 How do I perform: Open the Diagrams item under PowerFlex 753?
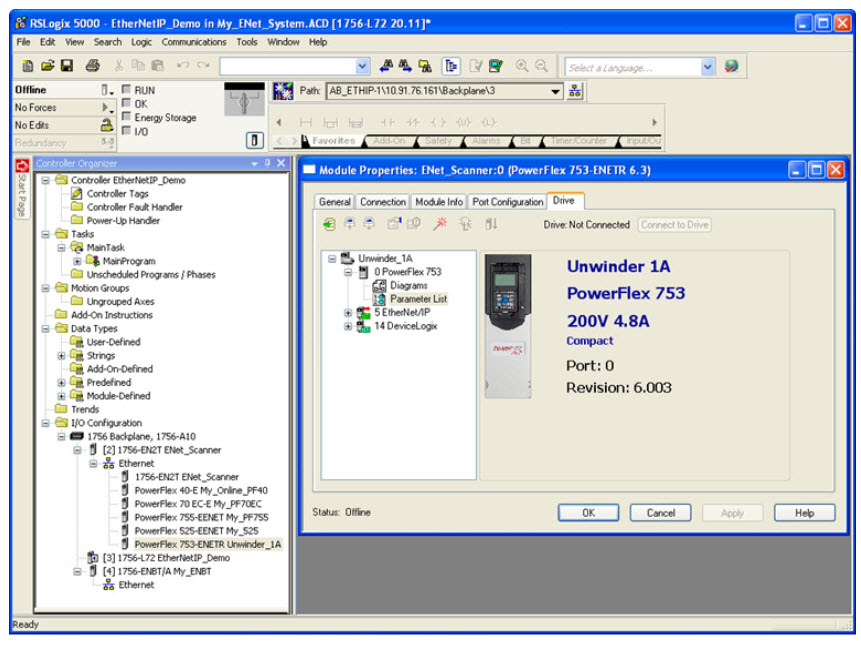point(408,285)
